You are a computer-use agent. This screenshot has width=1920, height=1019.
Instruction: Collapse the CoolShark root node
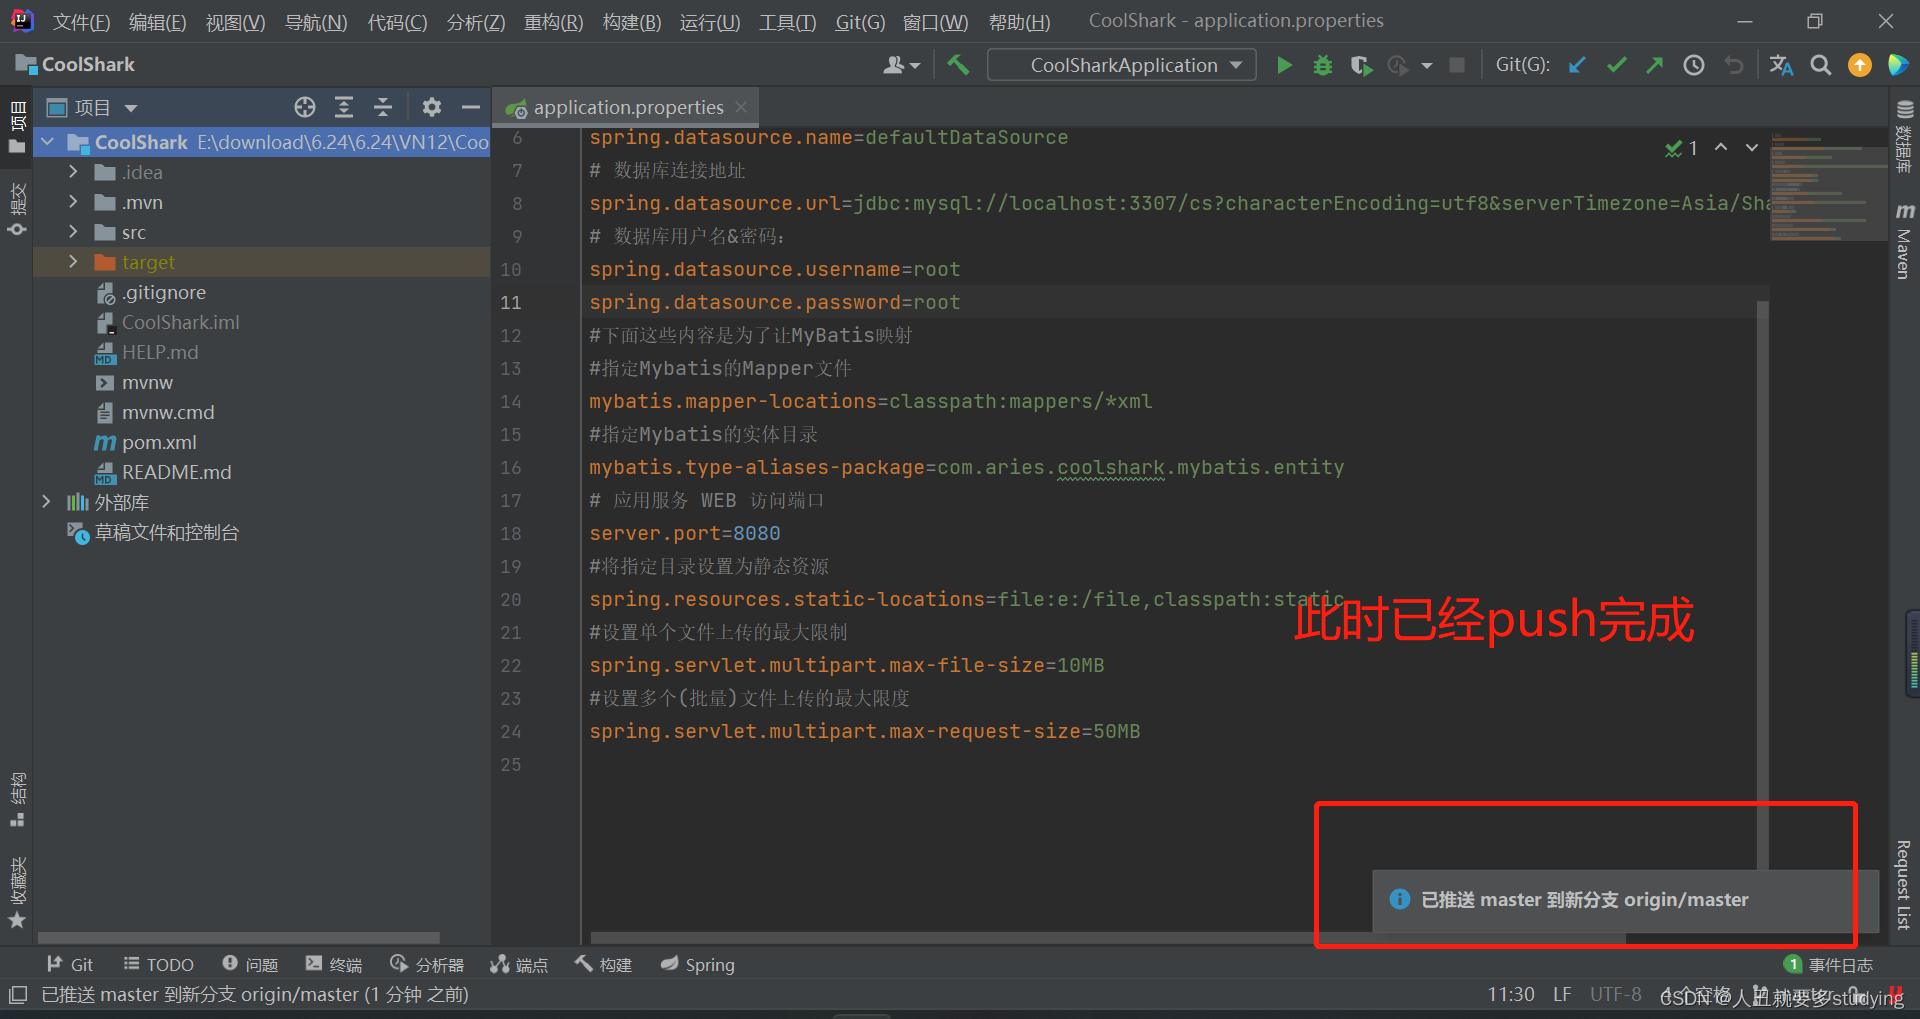[x=47, y=142]
